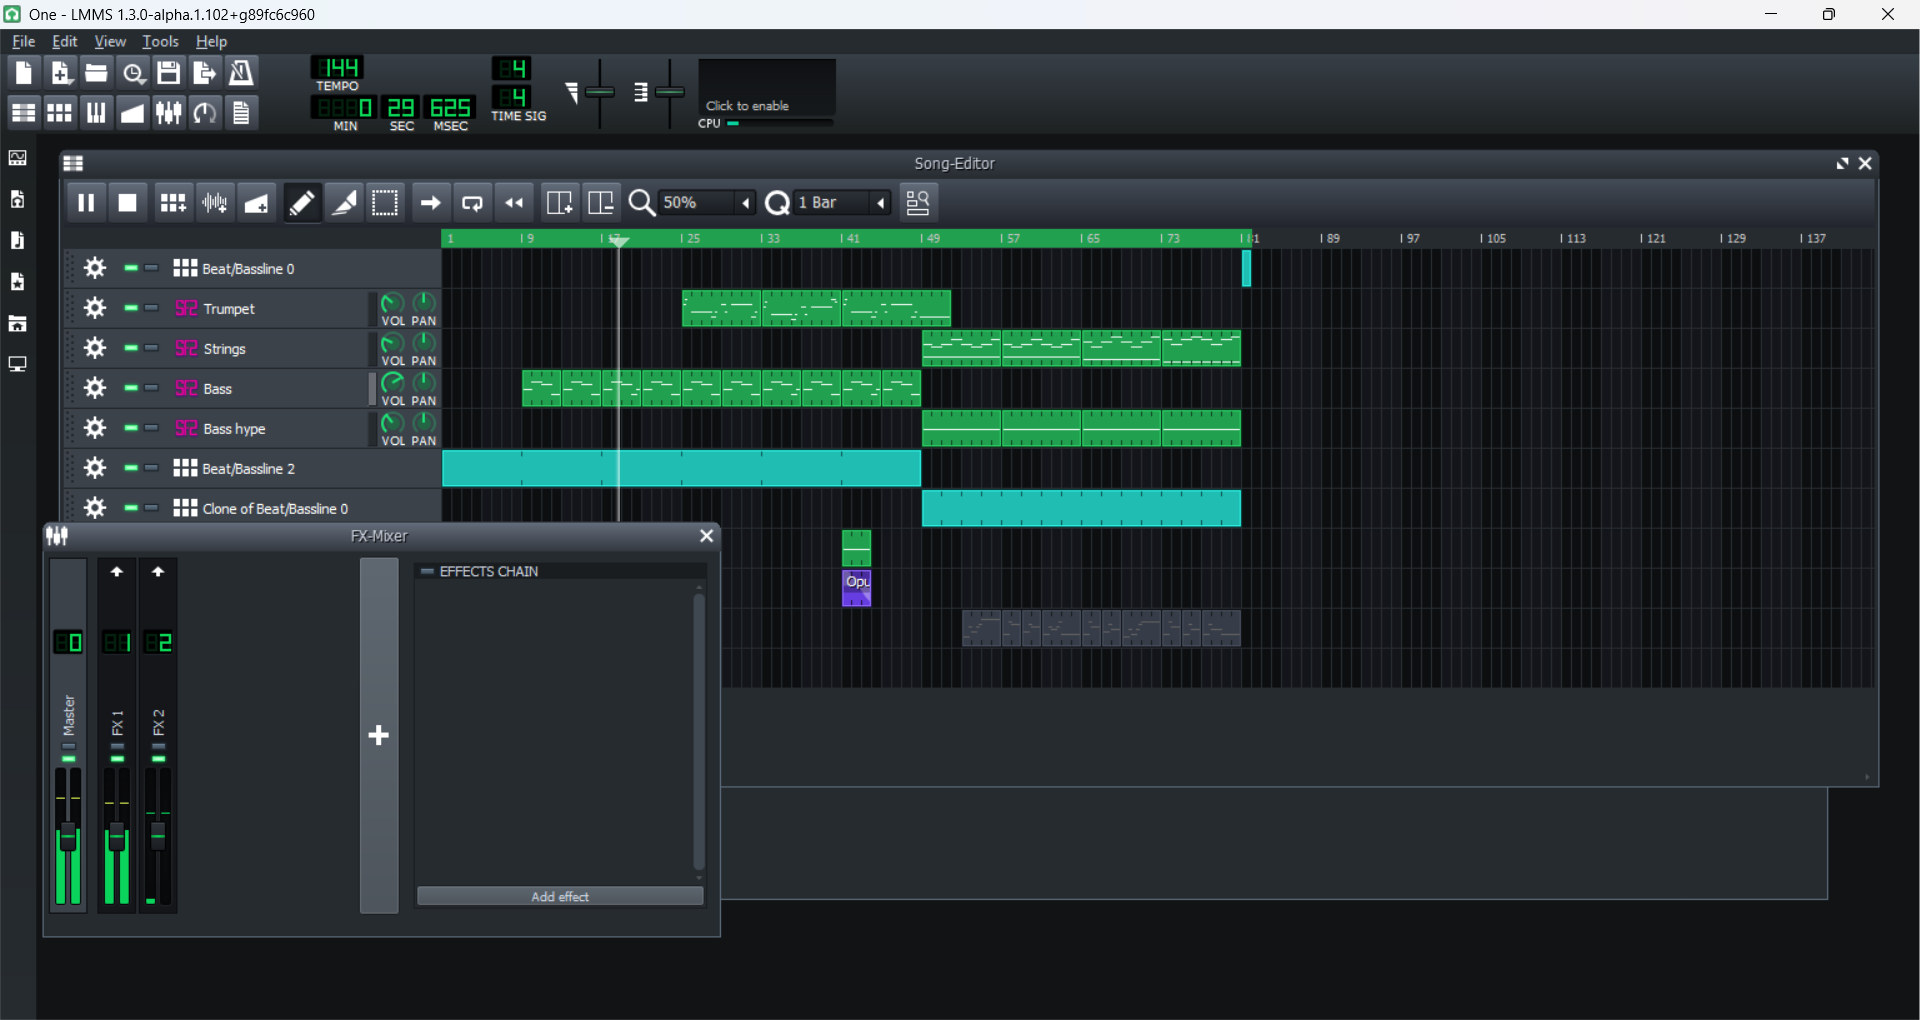This screenshot has height=1020, width=1920.
Task: Insert a bar in Song-Editor
Action: coord(559,203)
